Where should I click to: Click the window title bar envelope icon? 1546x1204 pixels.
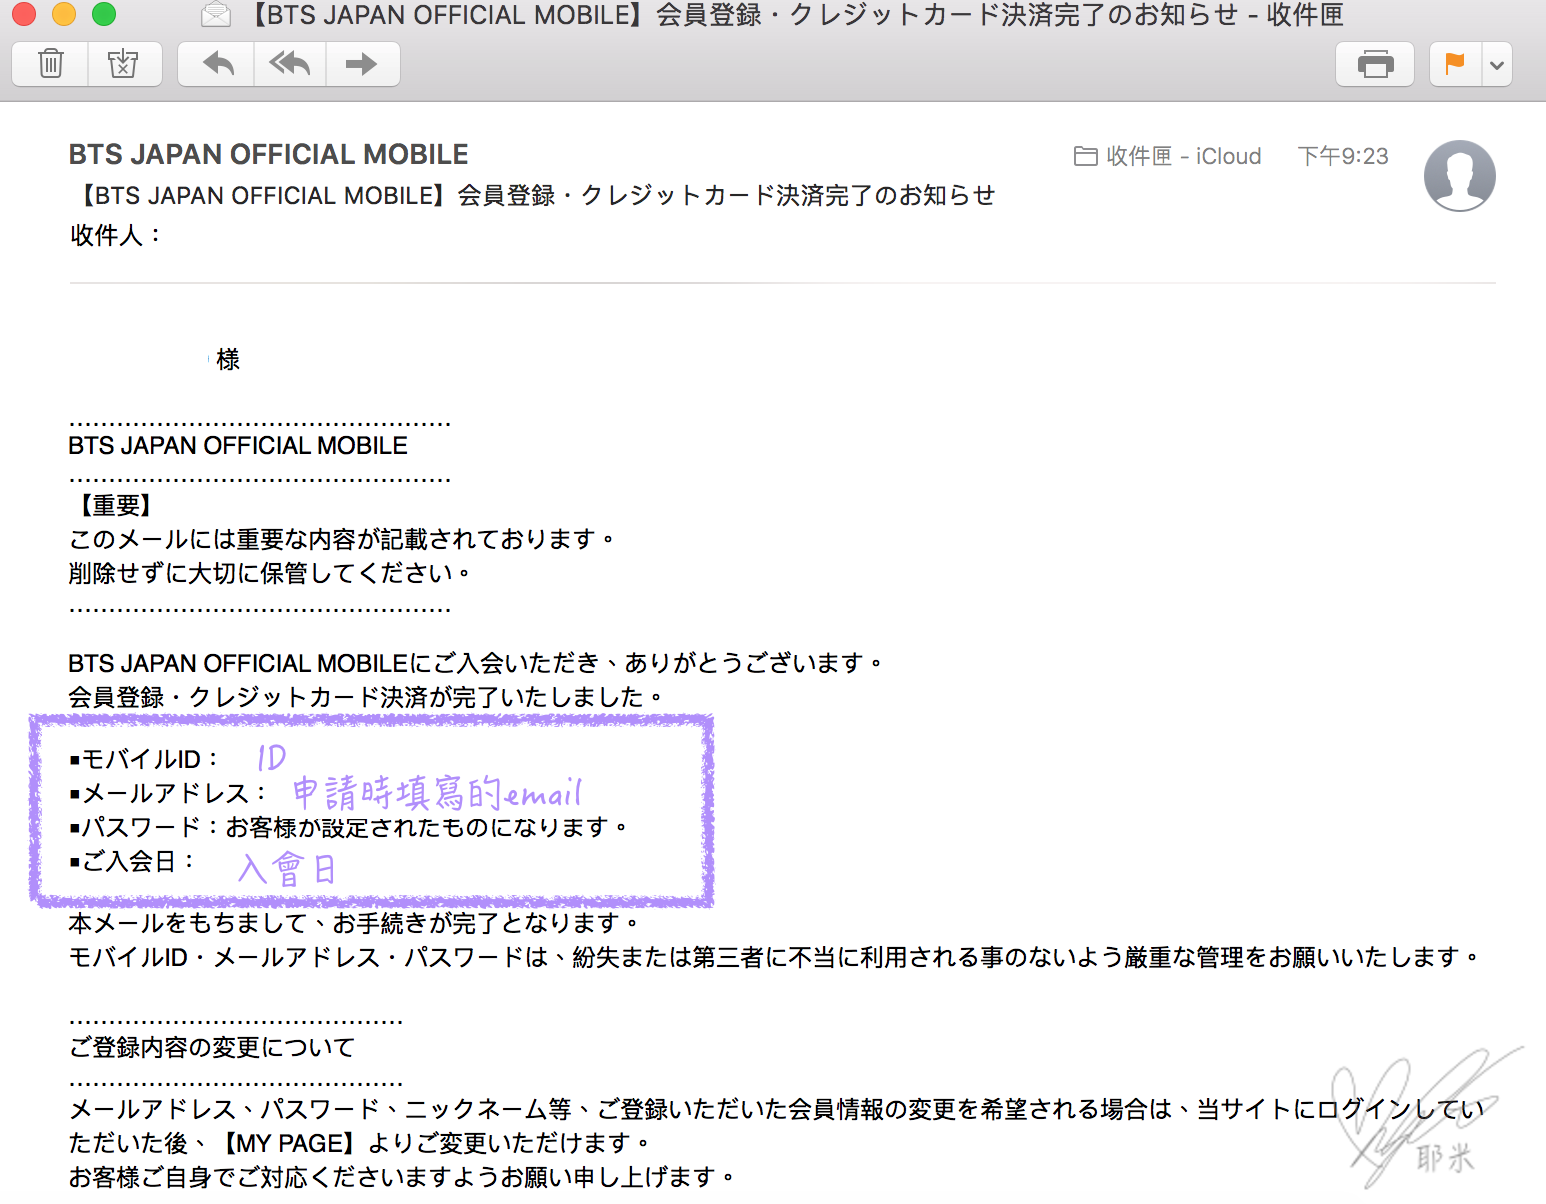[216, 15]
